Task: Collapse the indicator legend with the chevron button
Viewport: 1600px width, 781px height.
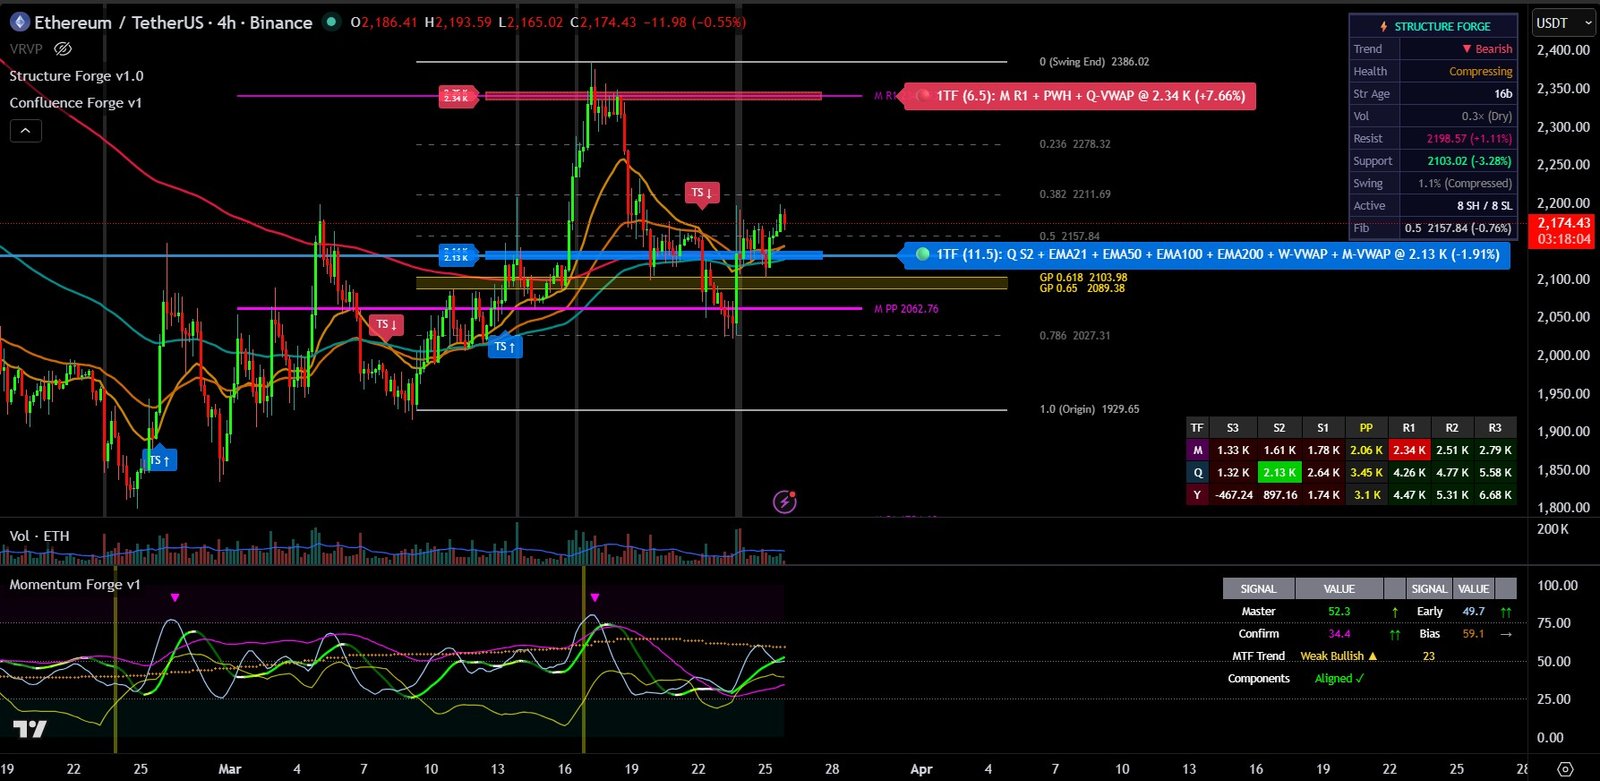Action: click(x=26, y=130)
